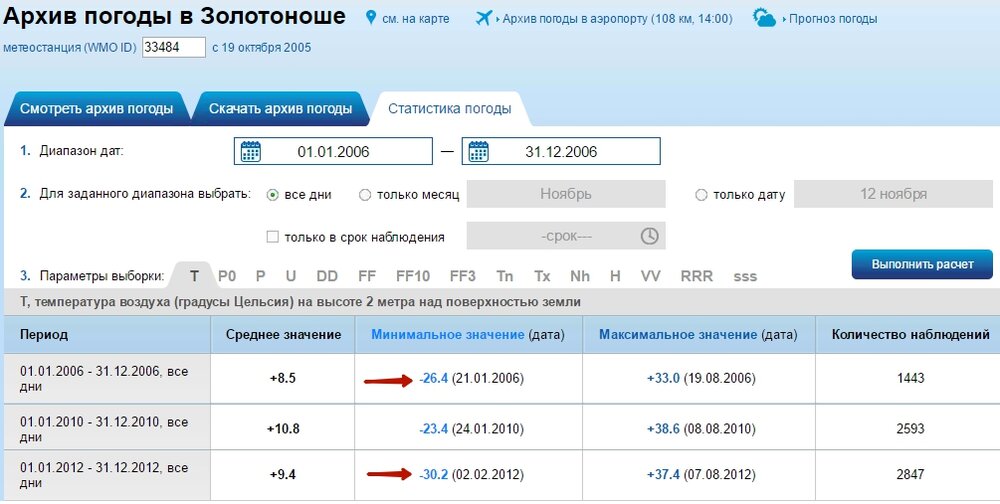The image size is (1000, 504).
Task: Enable 'только в срок наблюдения' checkbox
Action: (272, 237)
